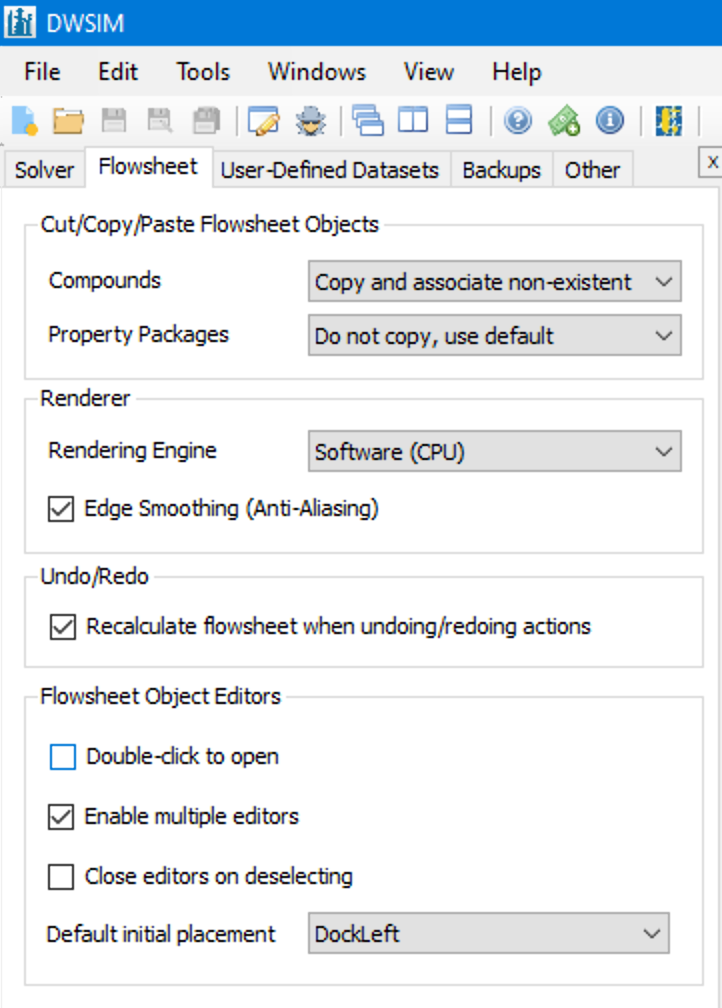This screenshot has height=1008, width=722.
Task: Switch to the Backups tab
Action: click(501, 169)
